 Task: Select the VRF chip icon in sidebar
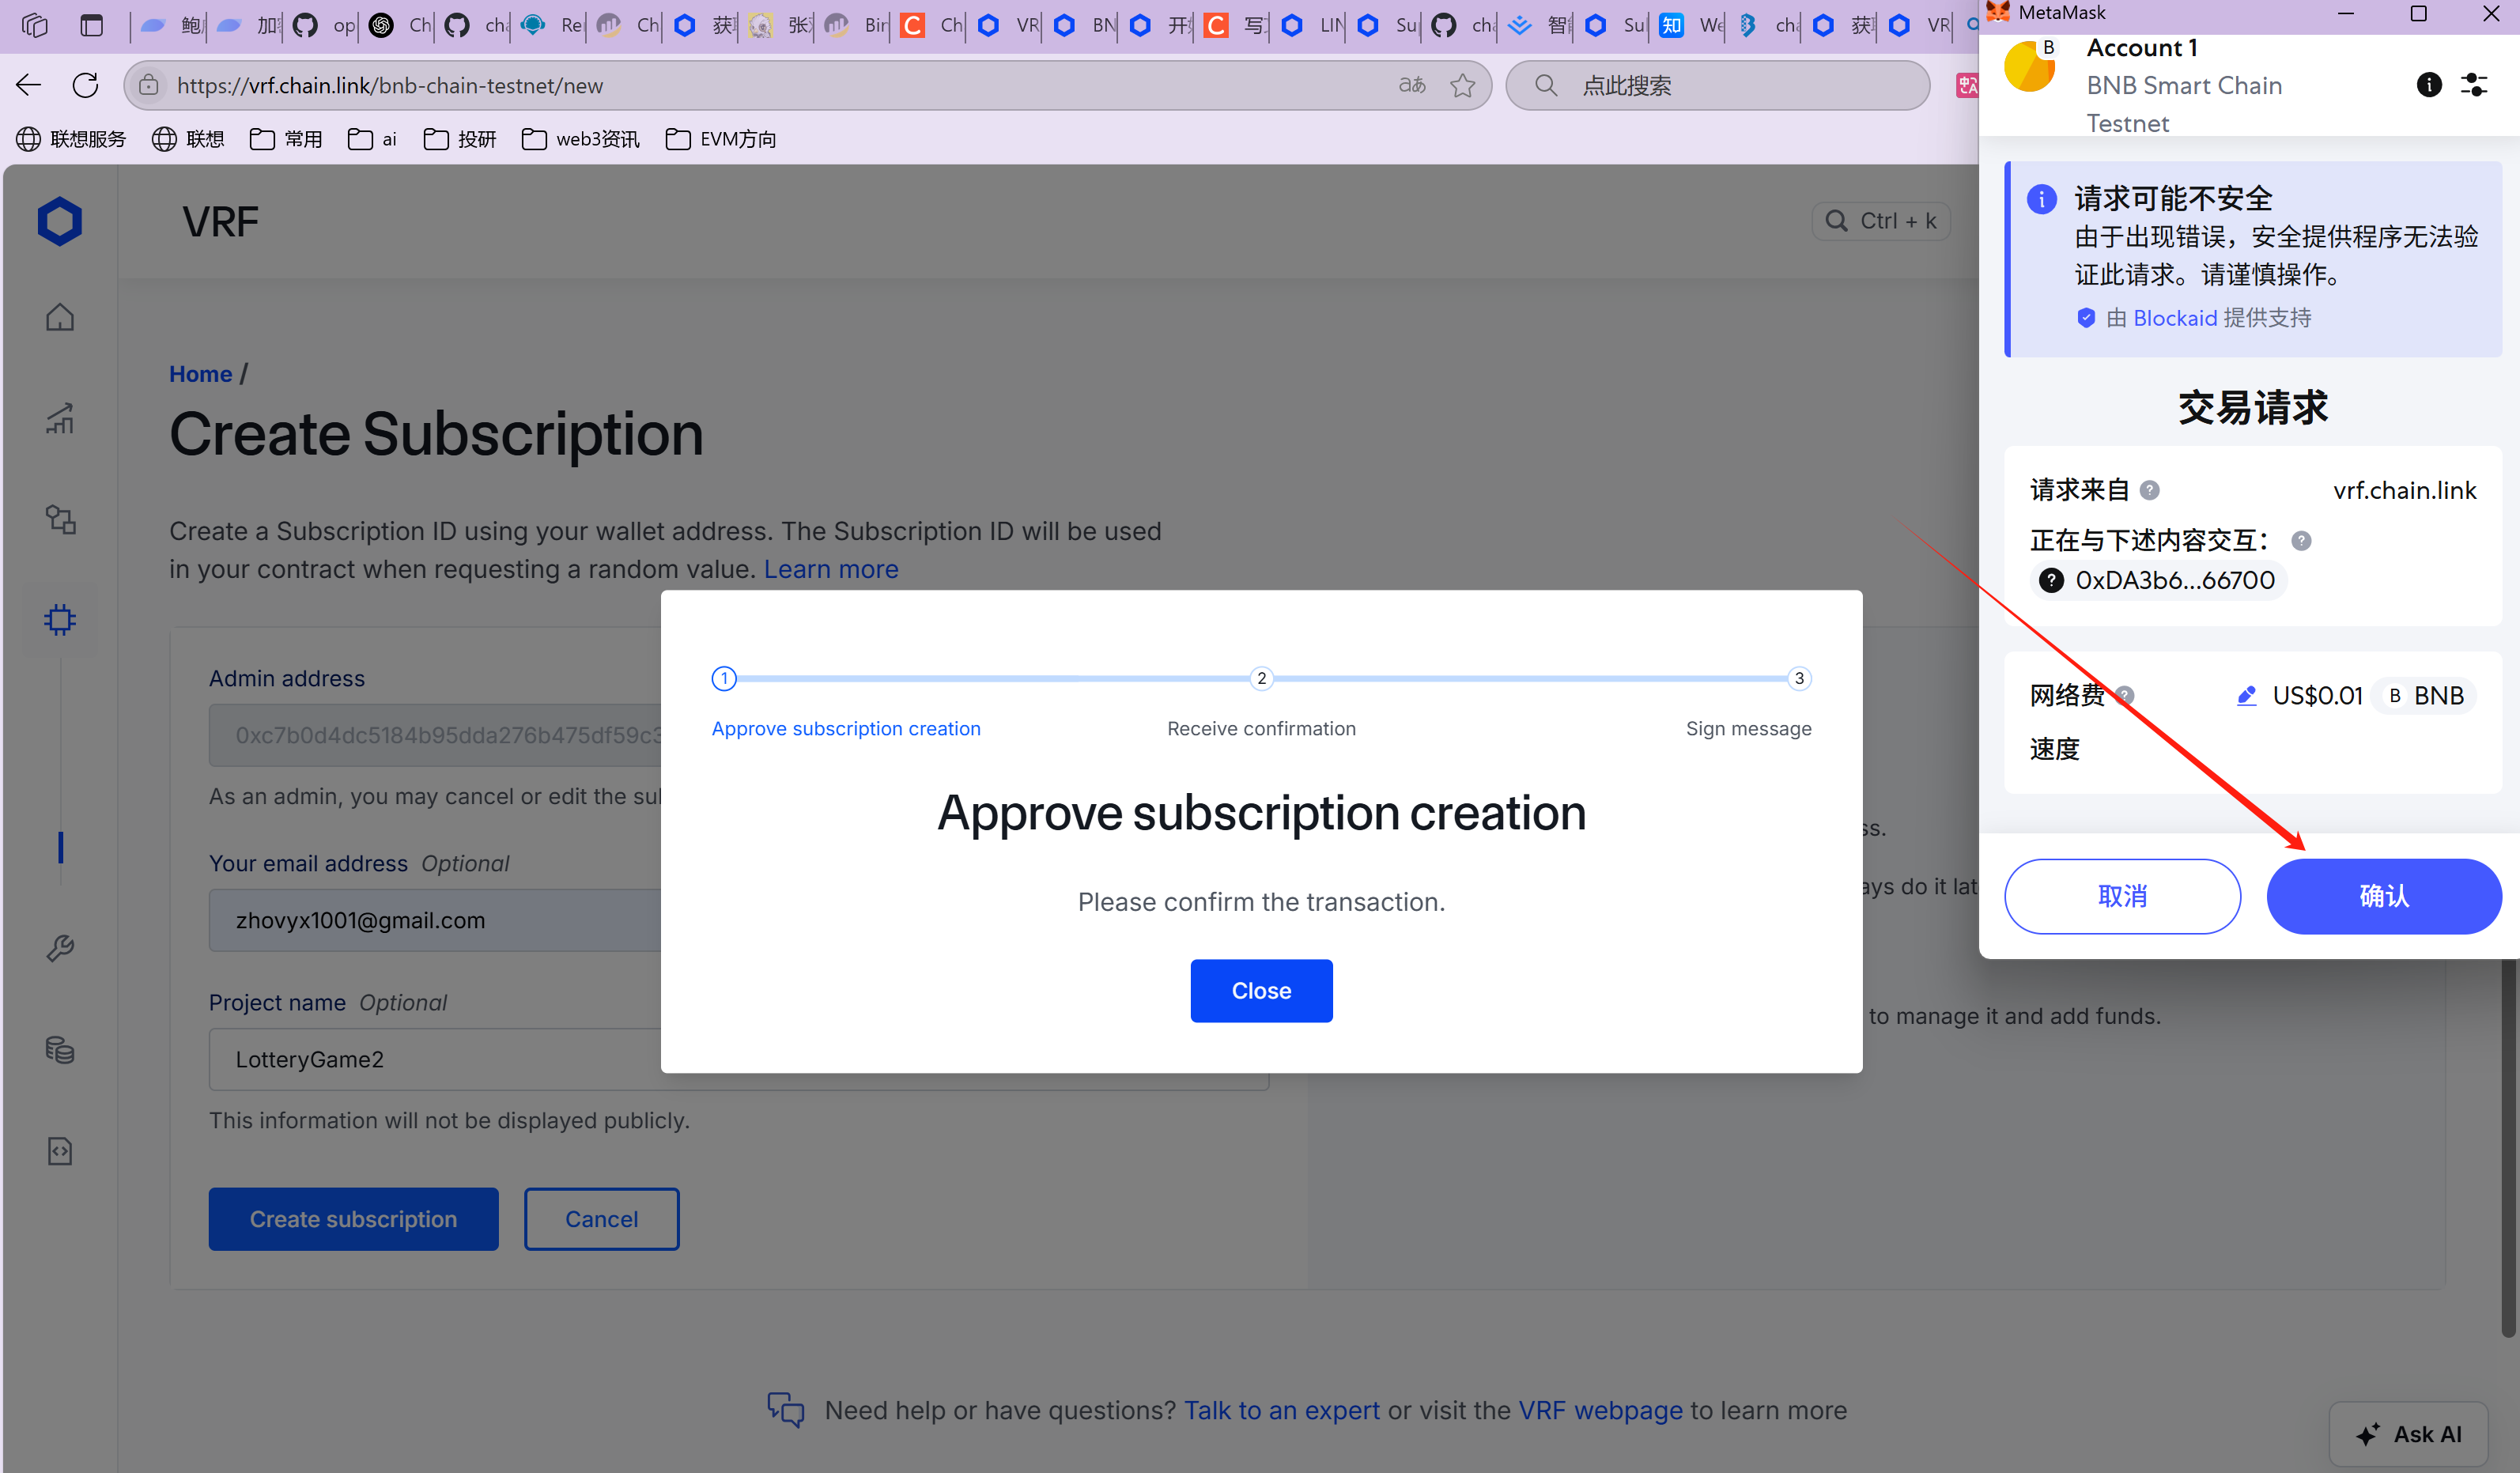point(60,620)
